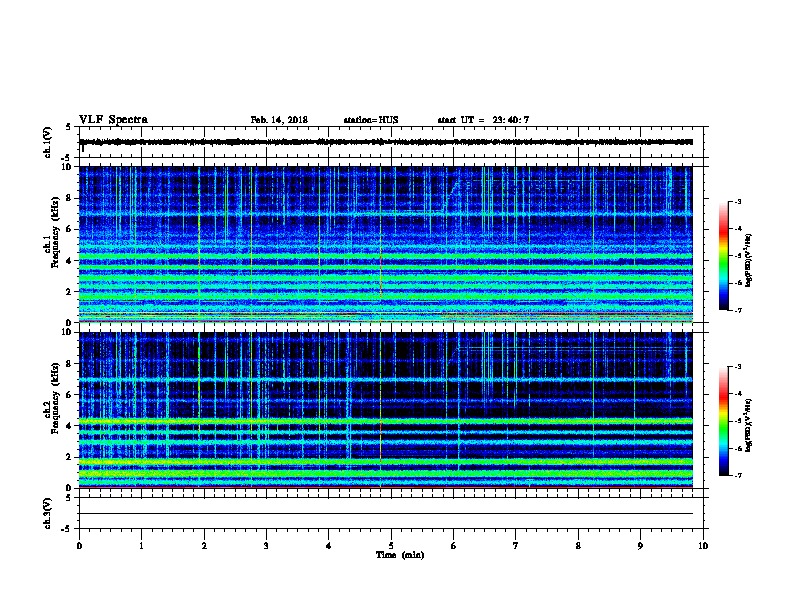Click time axis tick label "1"
Screen dimensions: 792x612
[141, 546]
